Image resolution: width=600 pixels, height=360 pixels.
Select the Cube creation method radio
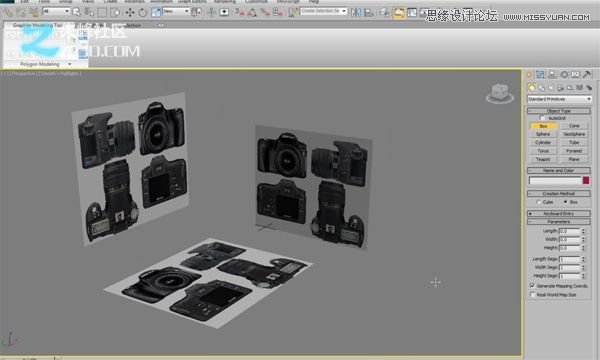click(x=538, y=202)
